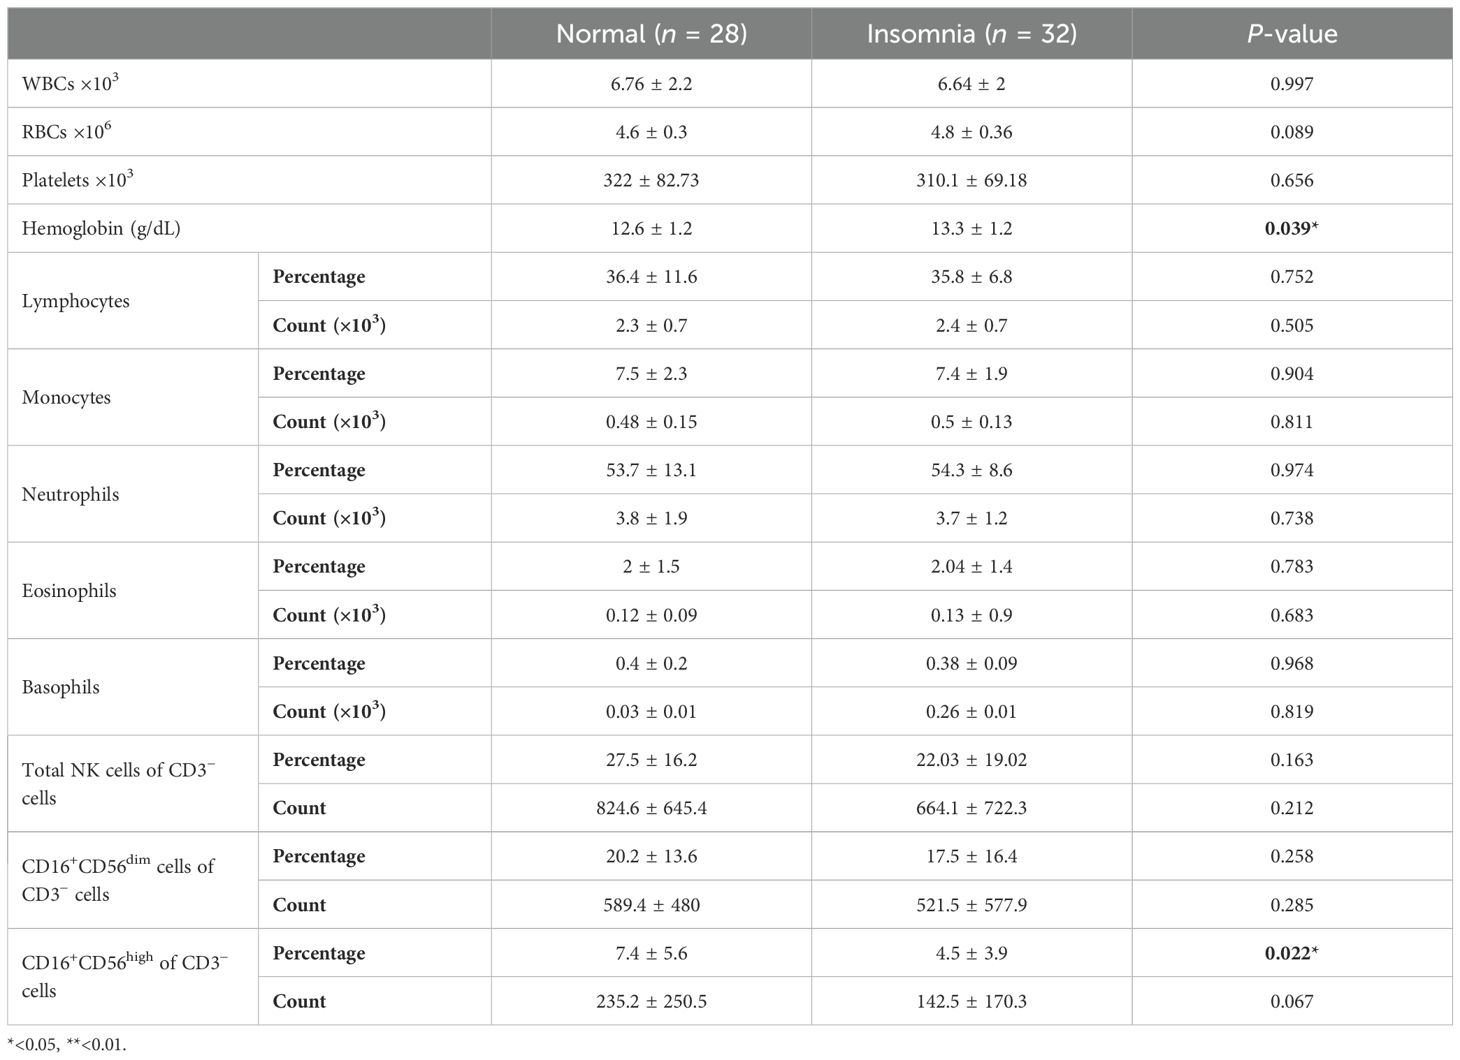The height and width of the screenshot is (1060, 1460).
Task: Select the Lymphocytes row group label
Action: pos(76,301)
